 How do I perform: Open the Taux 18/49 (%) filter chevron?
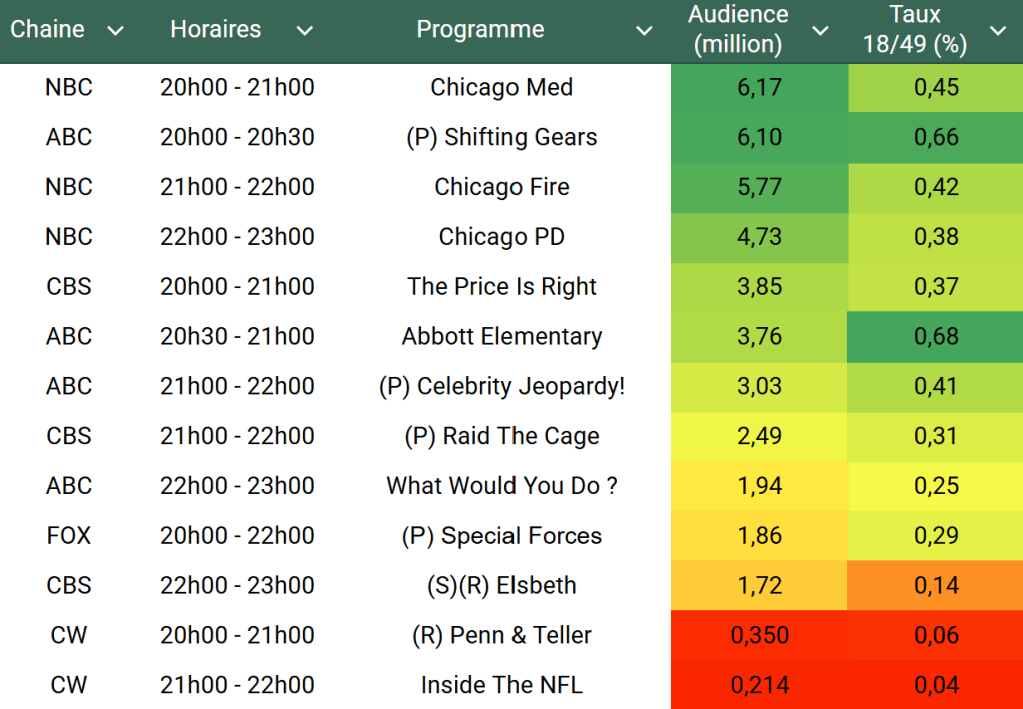coord(998,31)
